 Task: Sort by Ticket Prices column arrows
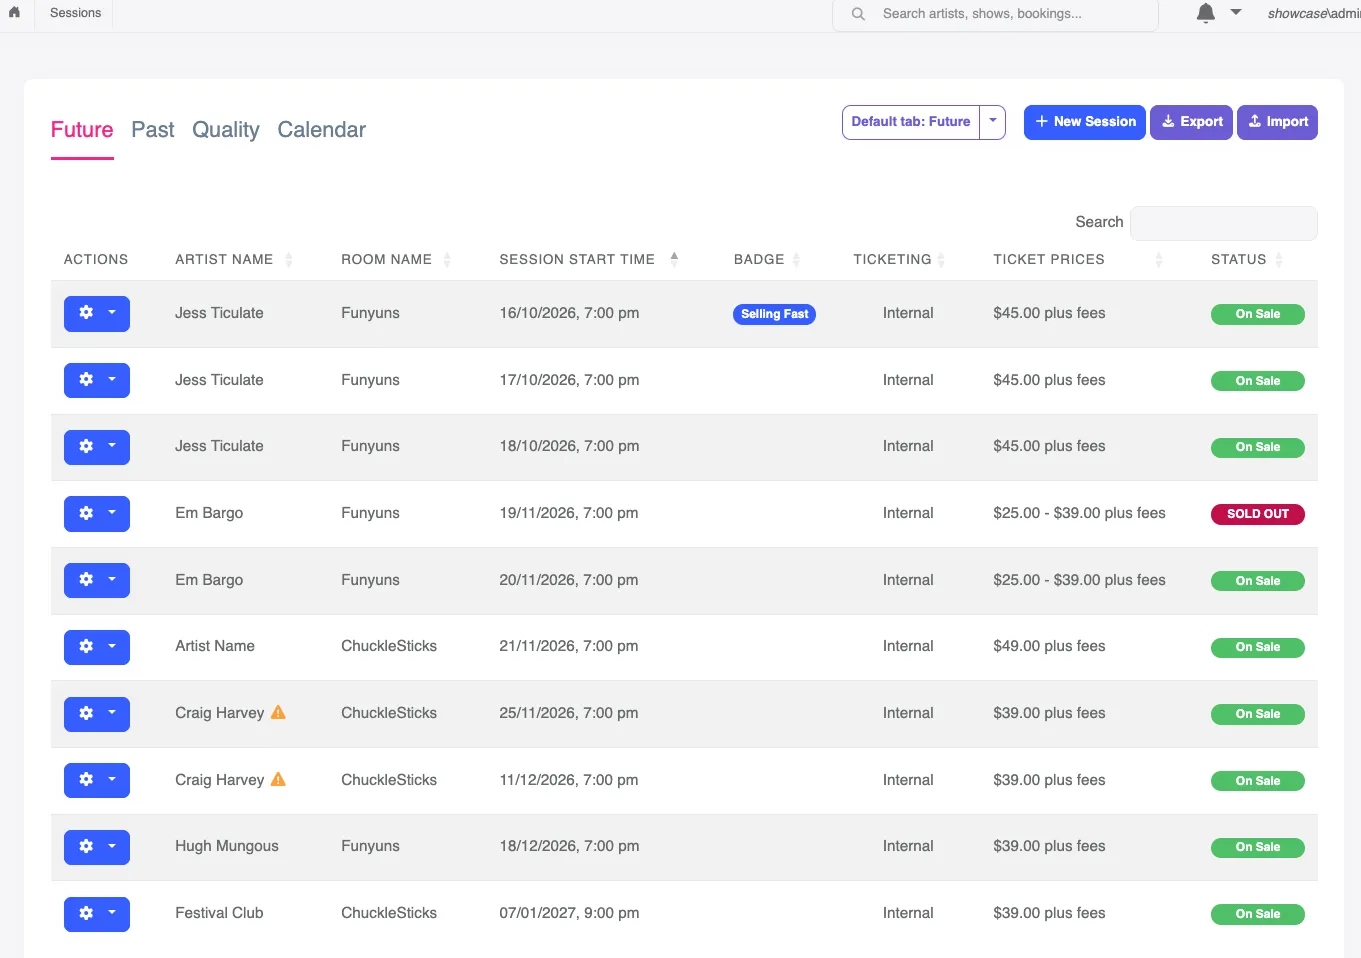pyautogui.click(x=1159, y=260)
